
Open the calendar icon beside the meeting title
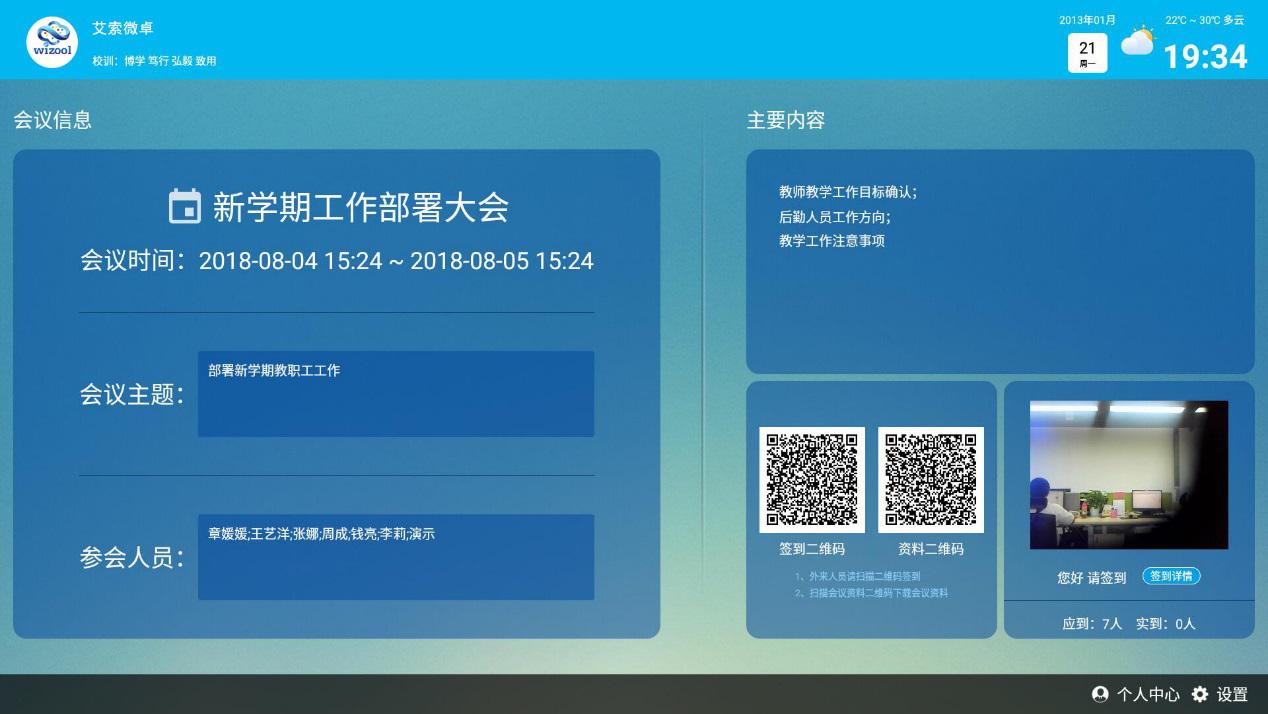click(187, 208)
